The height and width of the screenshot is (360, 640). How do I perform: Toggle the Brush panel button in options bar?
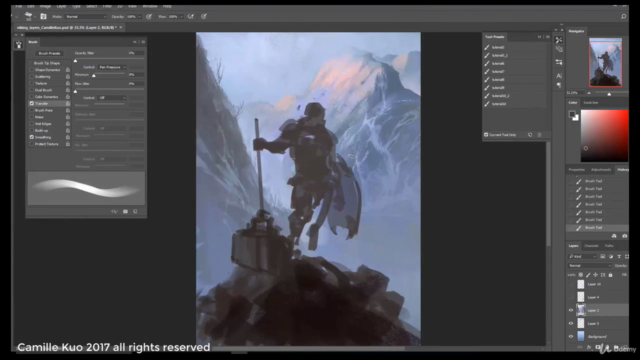click(43, 16)
